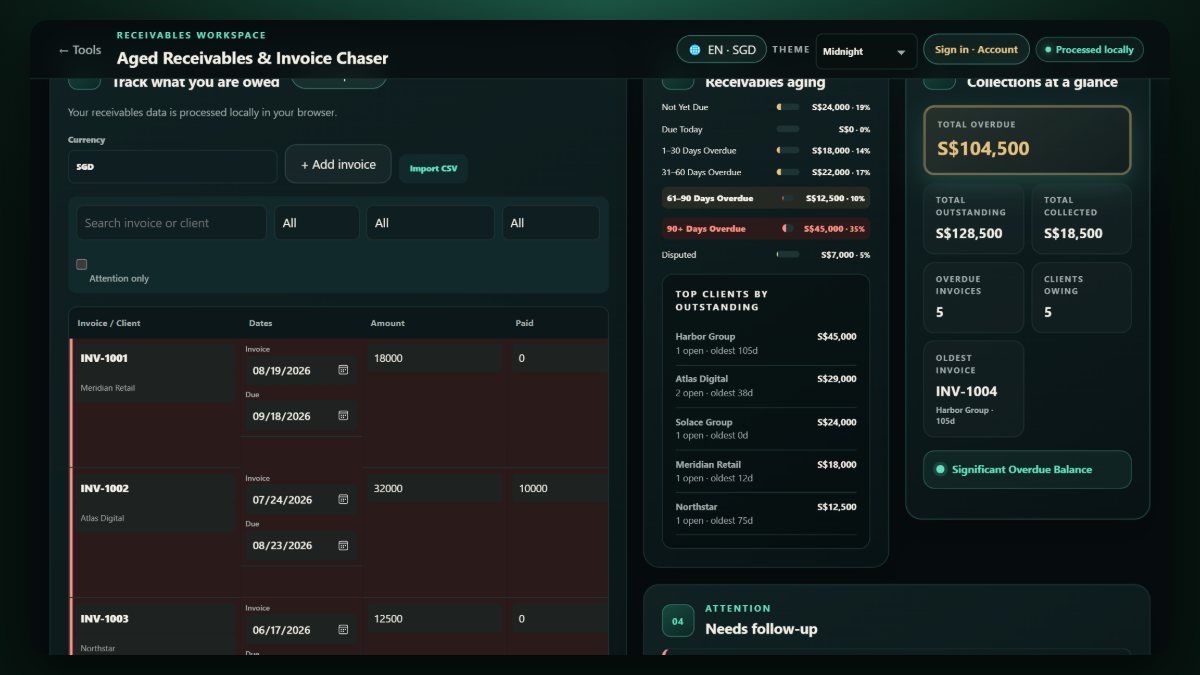Click the Invoice / Client column header

[109, 323]
